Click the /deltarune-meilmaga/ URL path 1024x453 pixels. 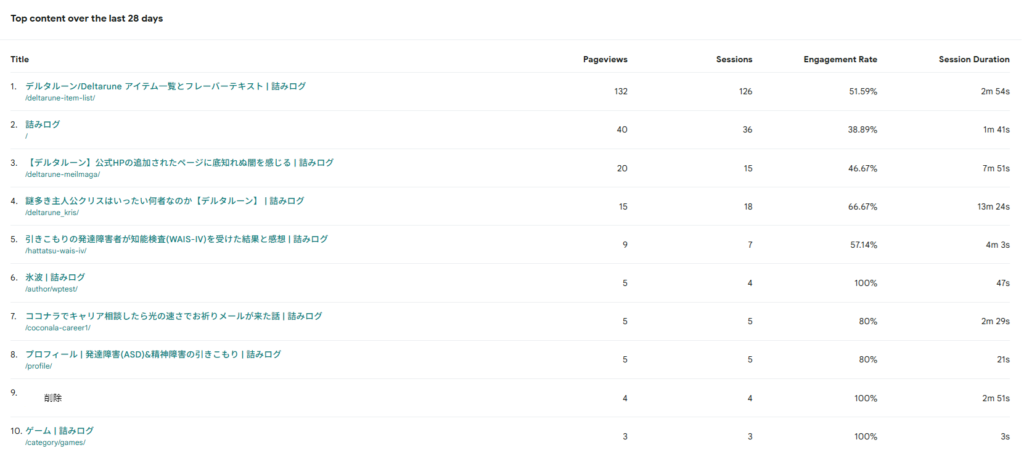pos(62,175)
